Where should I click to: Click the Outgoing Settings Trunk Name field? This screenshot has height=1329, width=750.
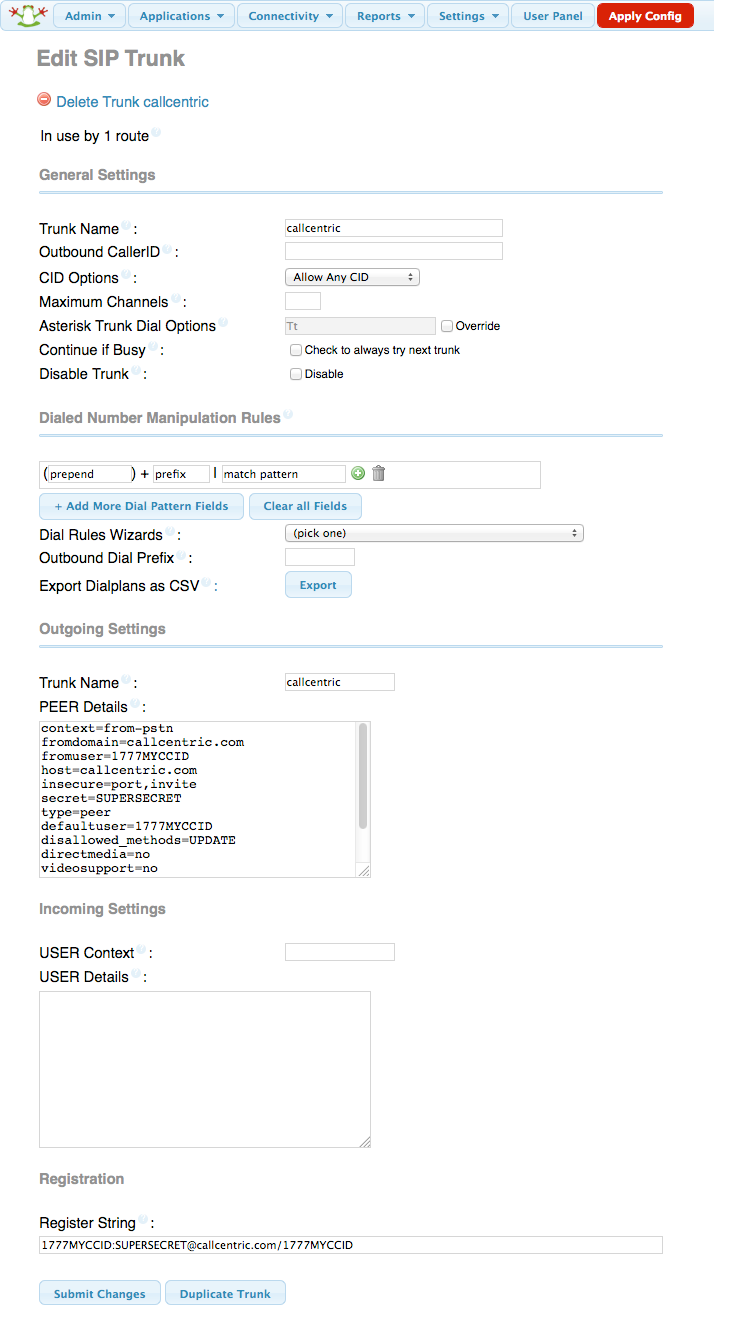pyautogui.click(x=340, y=682)
